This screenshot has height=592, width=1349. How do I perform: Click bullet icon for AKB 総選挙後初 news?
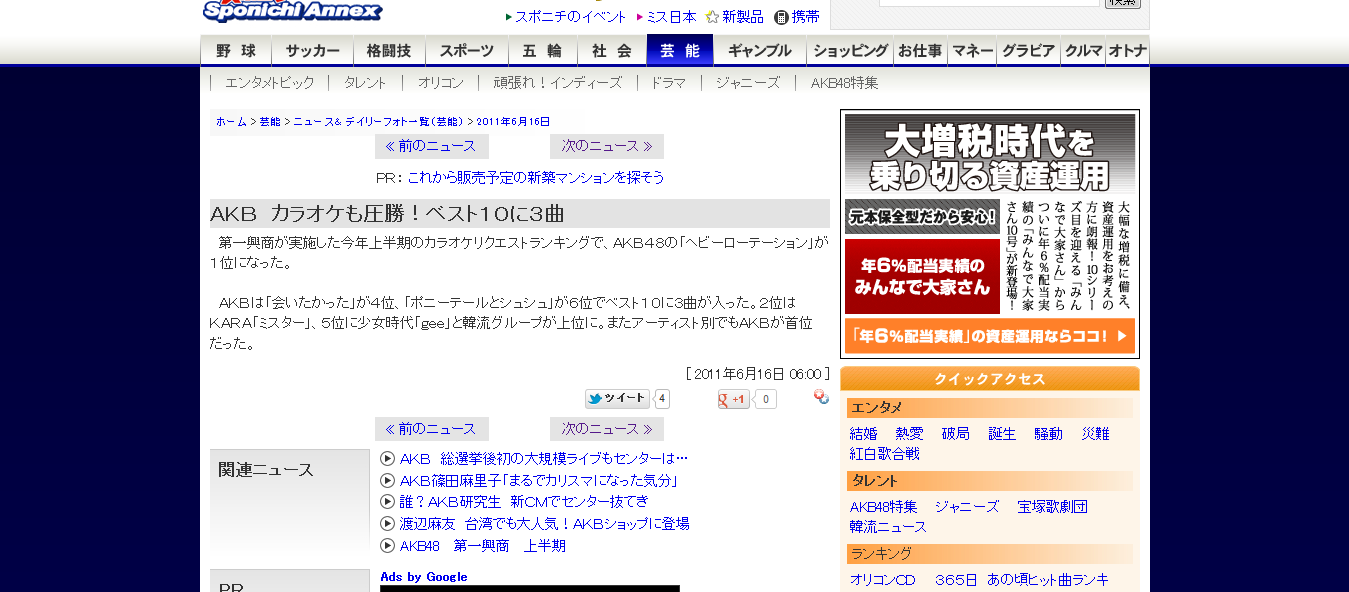pos(388,458)
